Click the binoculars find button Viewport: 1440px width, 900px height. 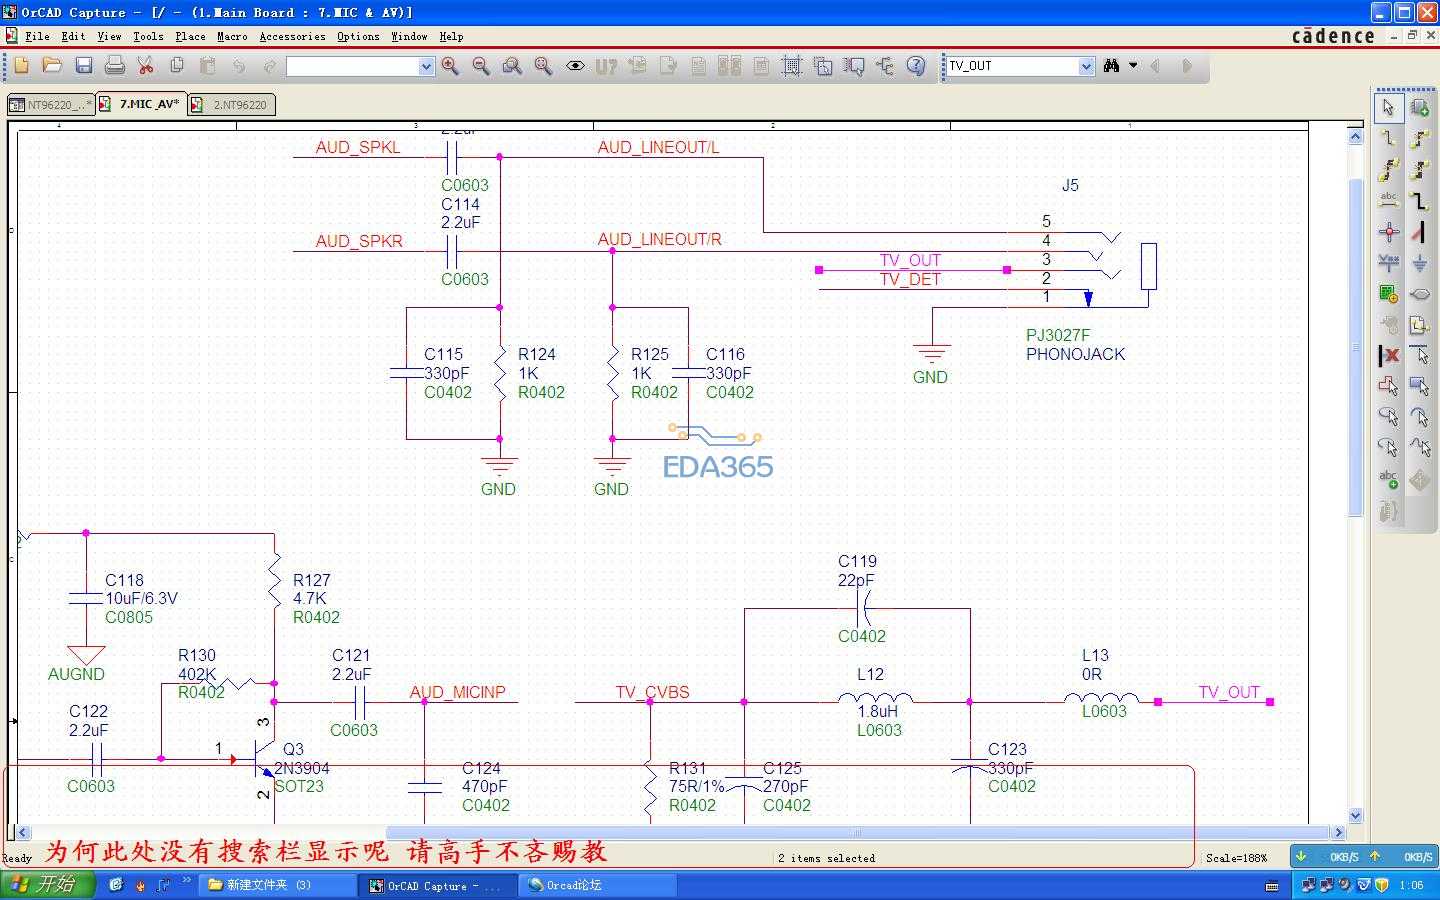(x=1111, y=66)
